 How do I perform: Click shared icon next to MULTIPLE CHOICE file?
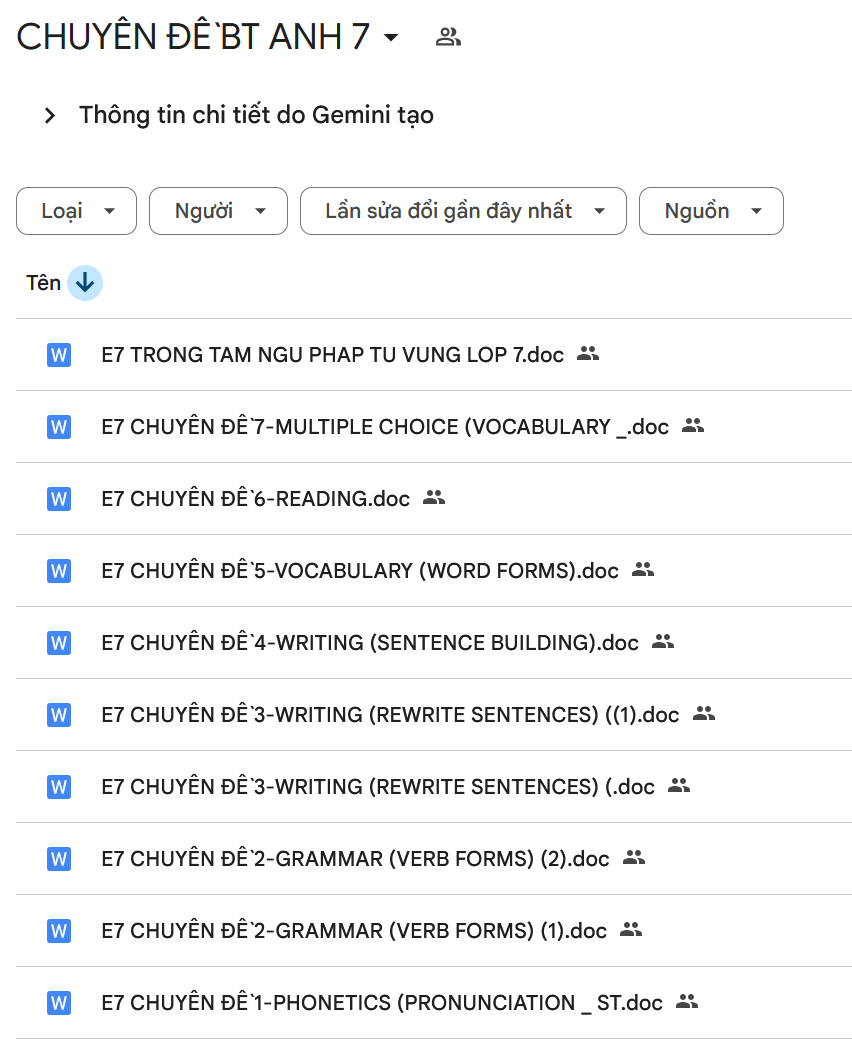[693, 426]
